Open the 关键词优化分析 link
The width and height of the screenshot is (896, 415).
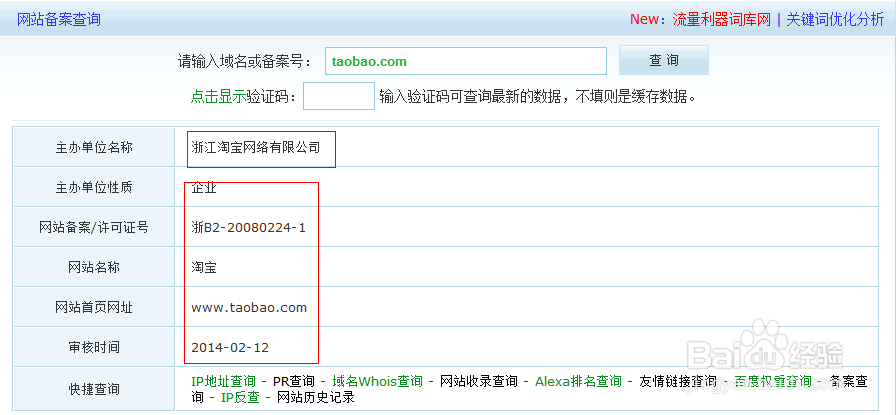pos(835,19)
